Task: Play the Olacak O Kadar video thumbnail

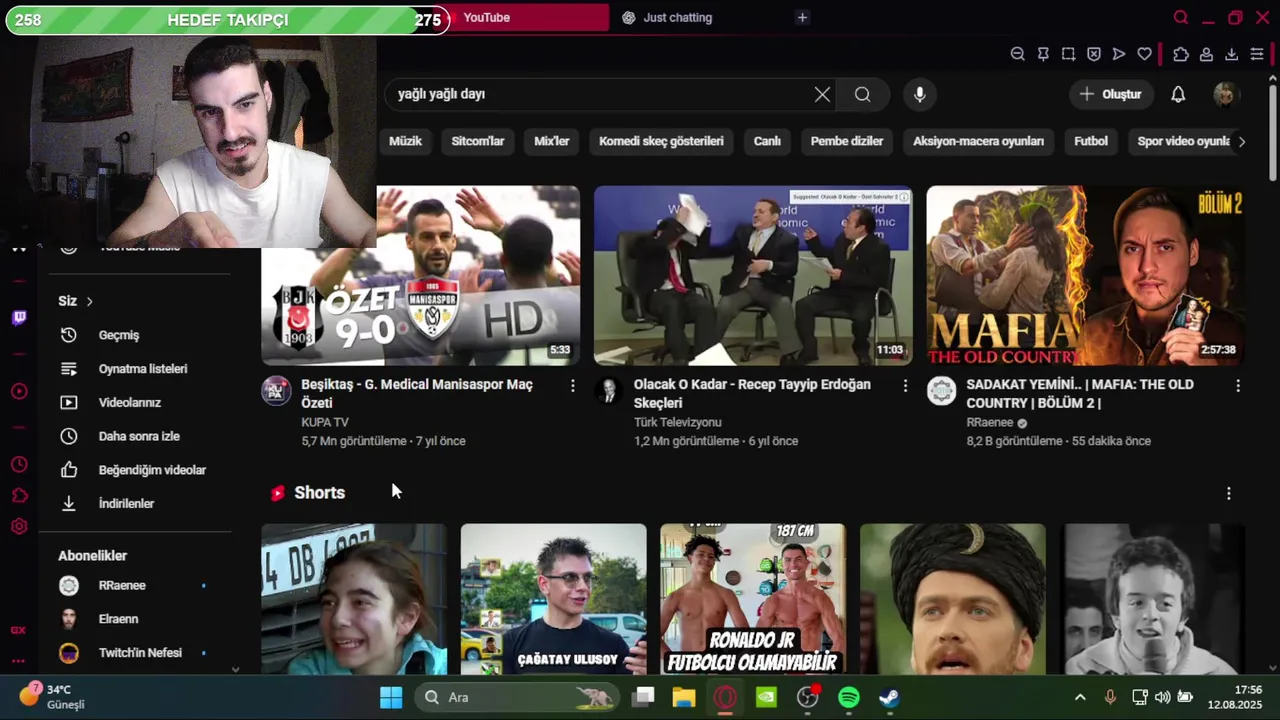Action: click(x=753, y=275)
